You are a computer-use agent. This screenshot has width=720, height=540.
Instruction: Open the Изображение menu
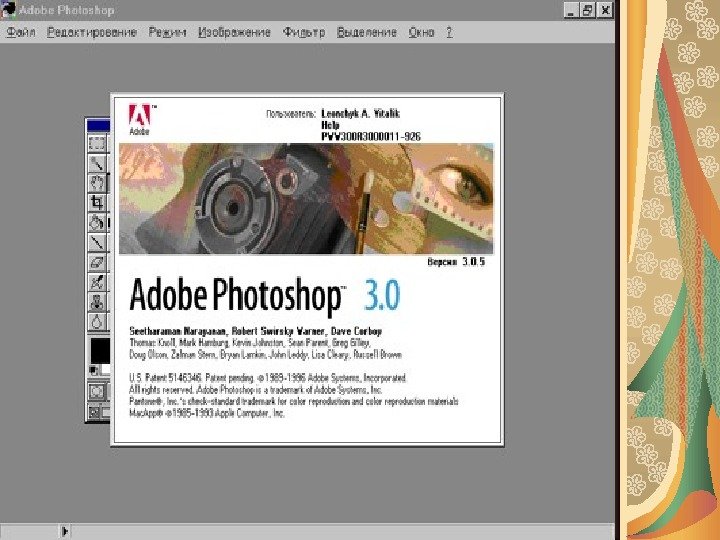pos(234,32)
